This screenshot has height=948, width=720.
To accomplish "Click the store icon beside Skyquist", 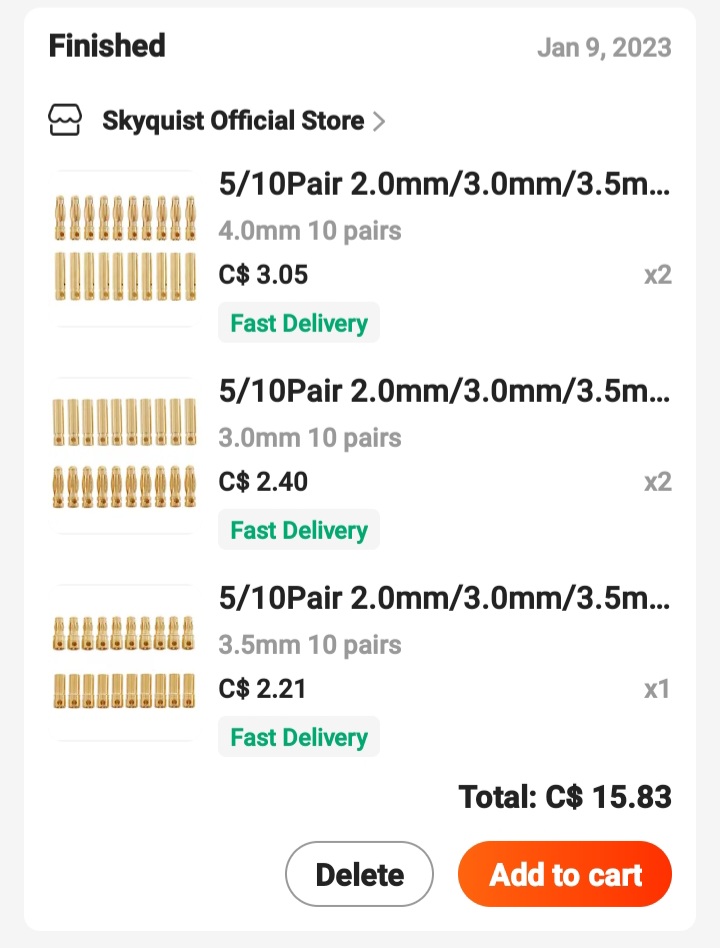I will coord(66,121).
